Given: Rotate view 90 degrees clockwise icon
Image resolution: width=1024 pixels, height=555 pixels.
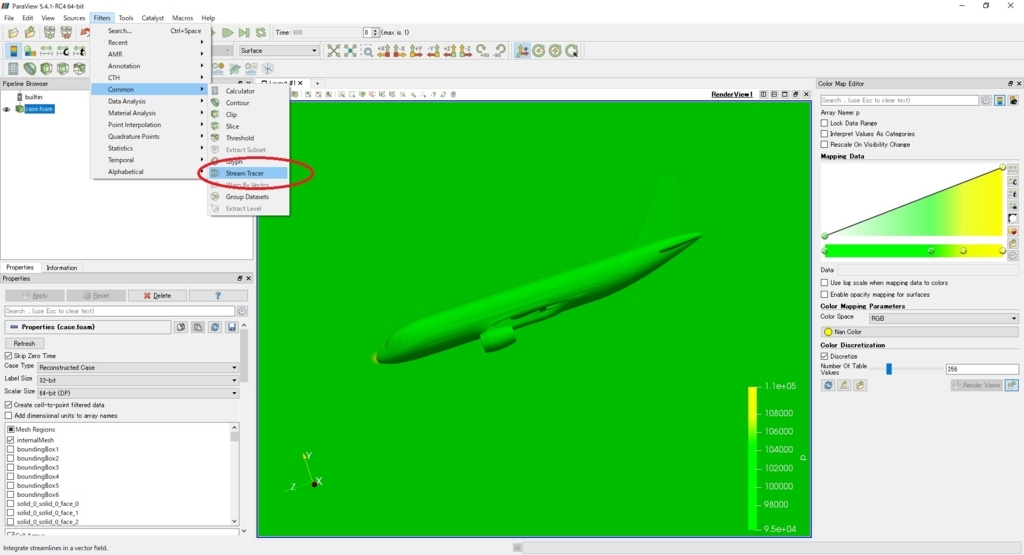Looking at the screenshot, I should point(483,51).
